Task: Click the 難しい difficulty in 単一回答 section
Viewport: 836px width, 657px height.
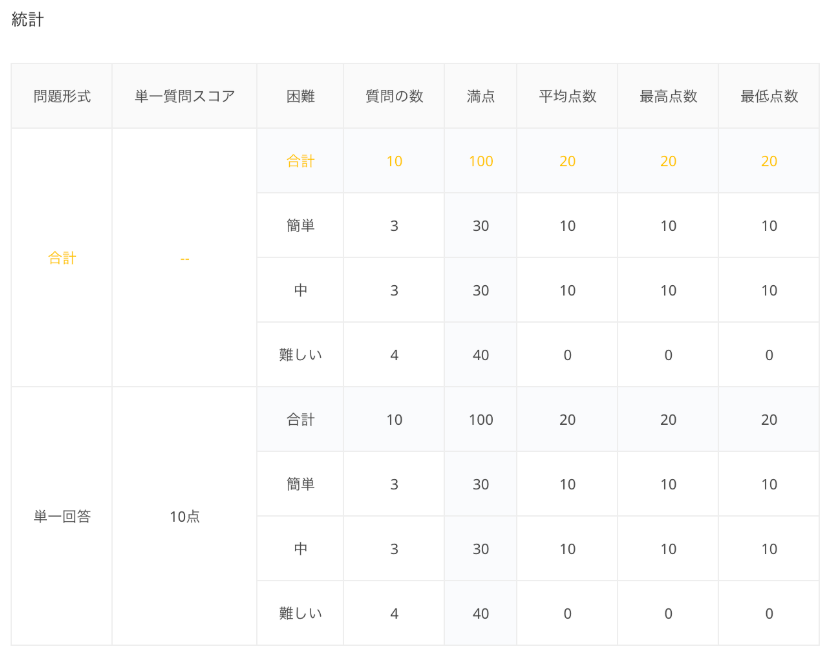Action: click(x=300, y=613)
